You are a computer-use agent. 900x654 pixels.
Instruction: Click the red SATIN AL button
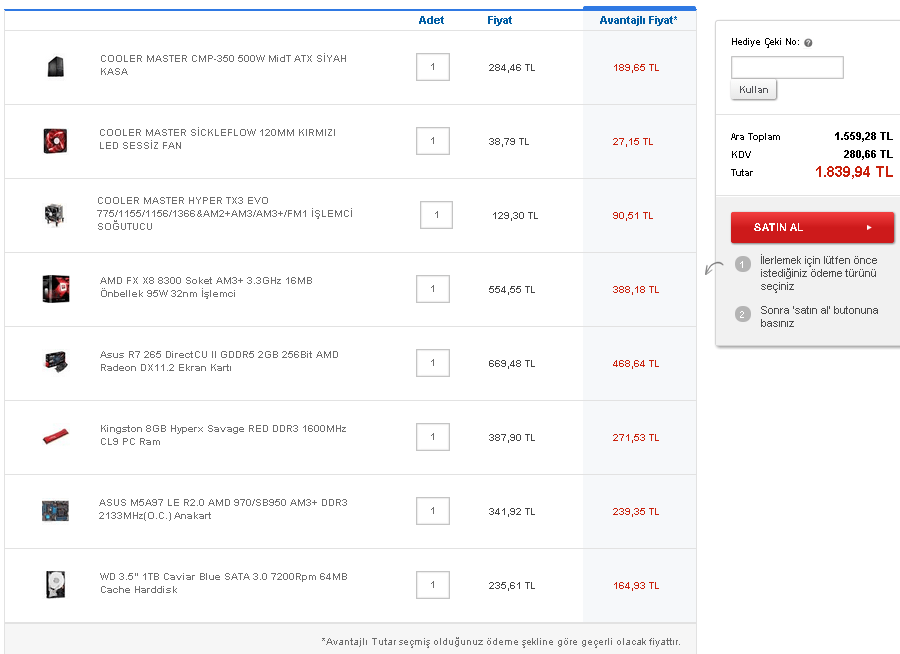point(812,227)
